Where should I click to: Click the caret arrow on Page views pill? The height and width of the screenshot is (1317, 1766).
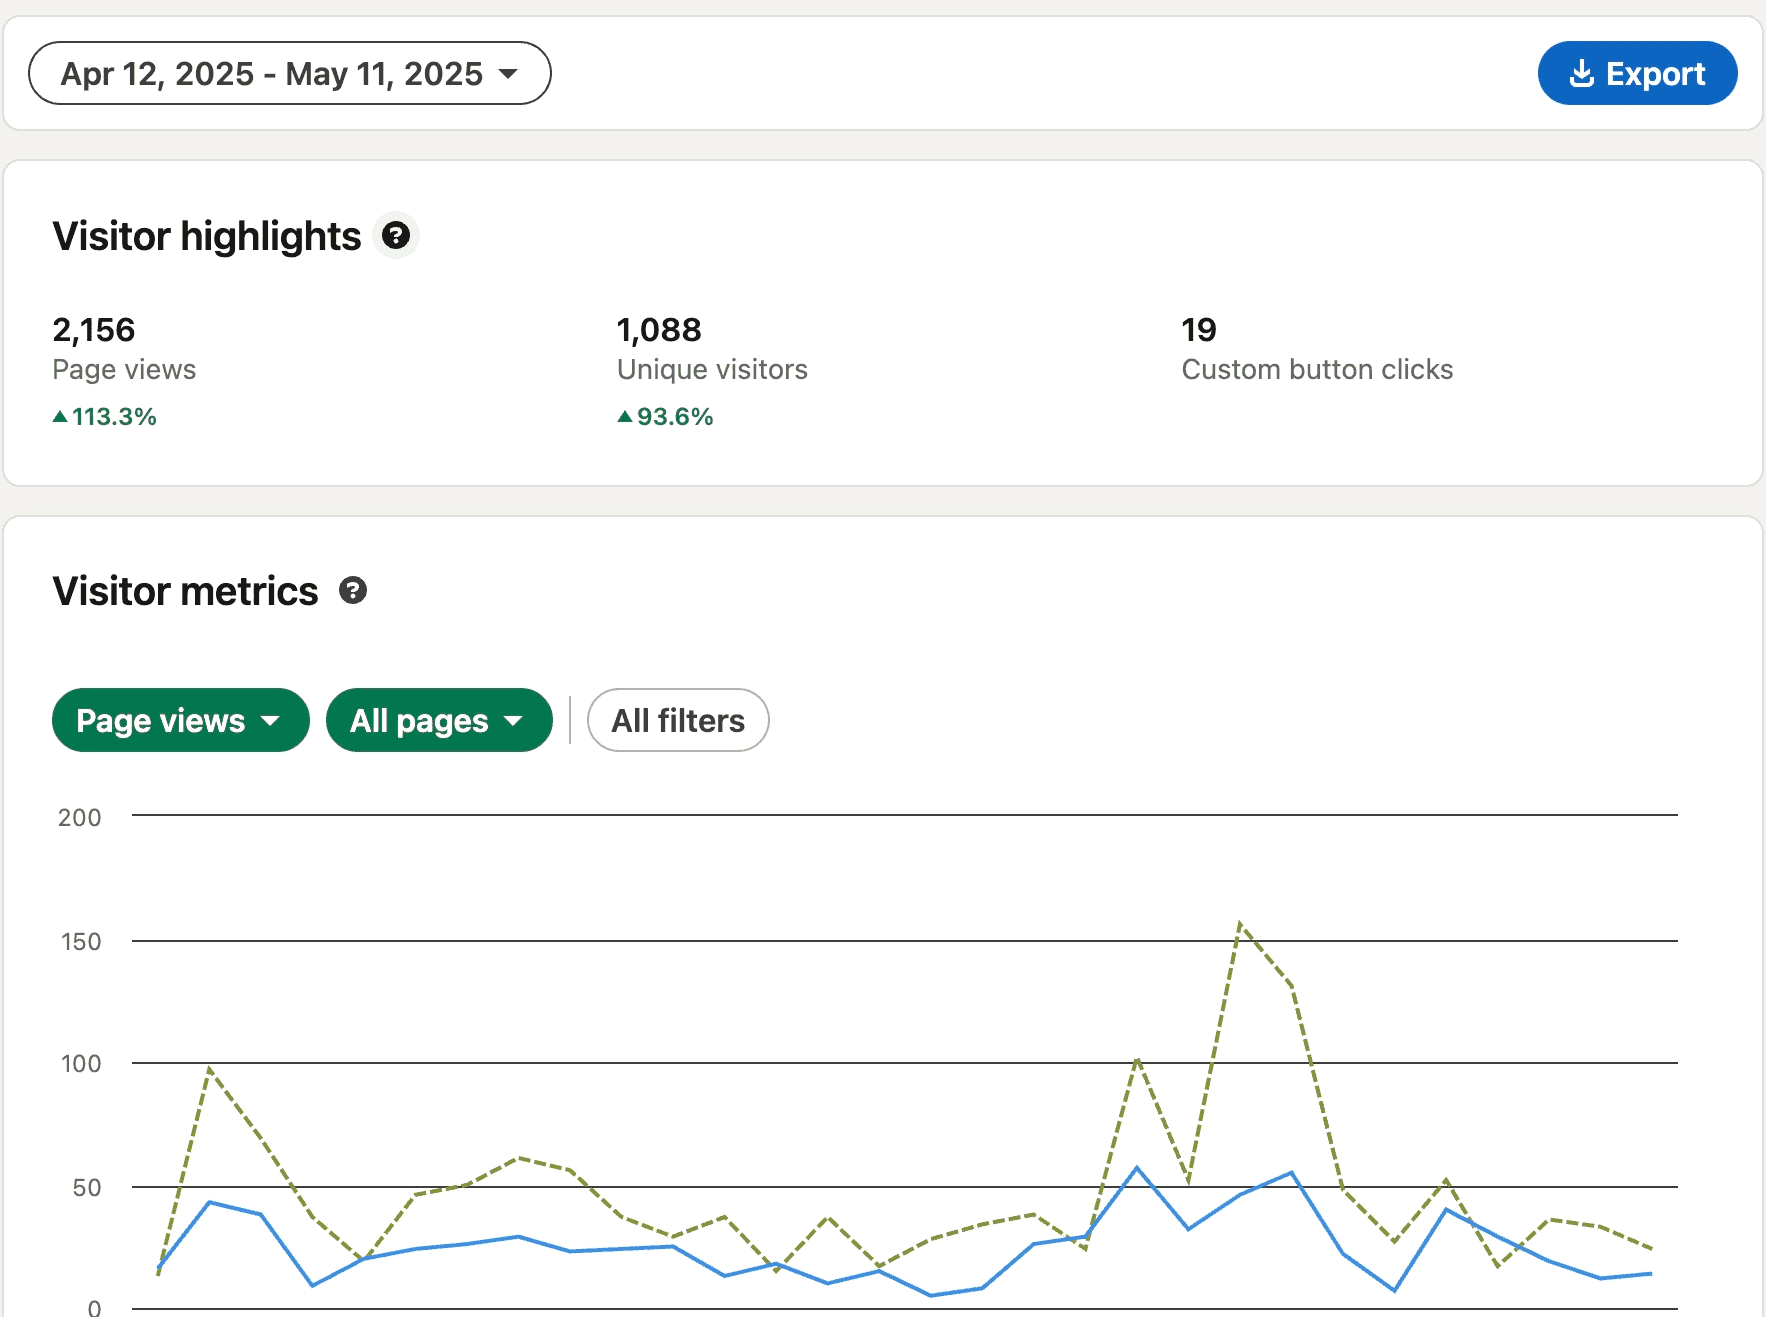pos(270,721)
